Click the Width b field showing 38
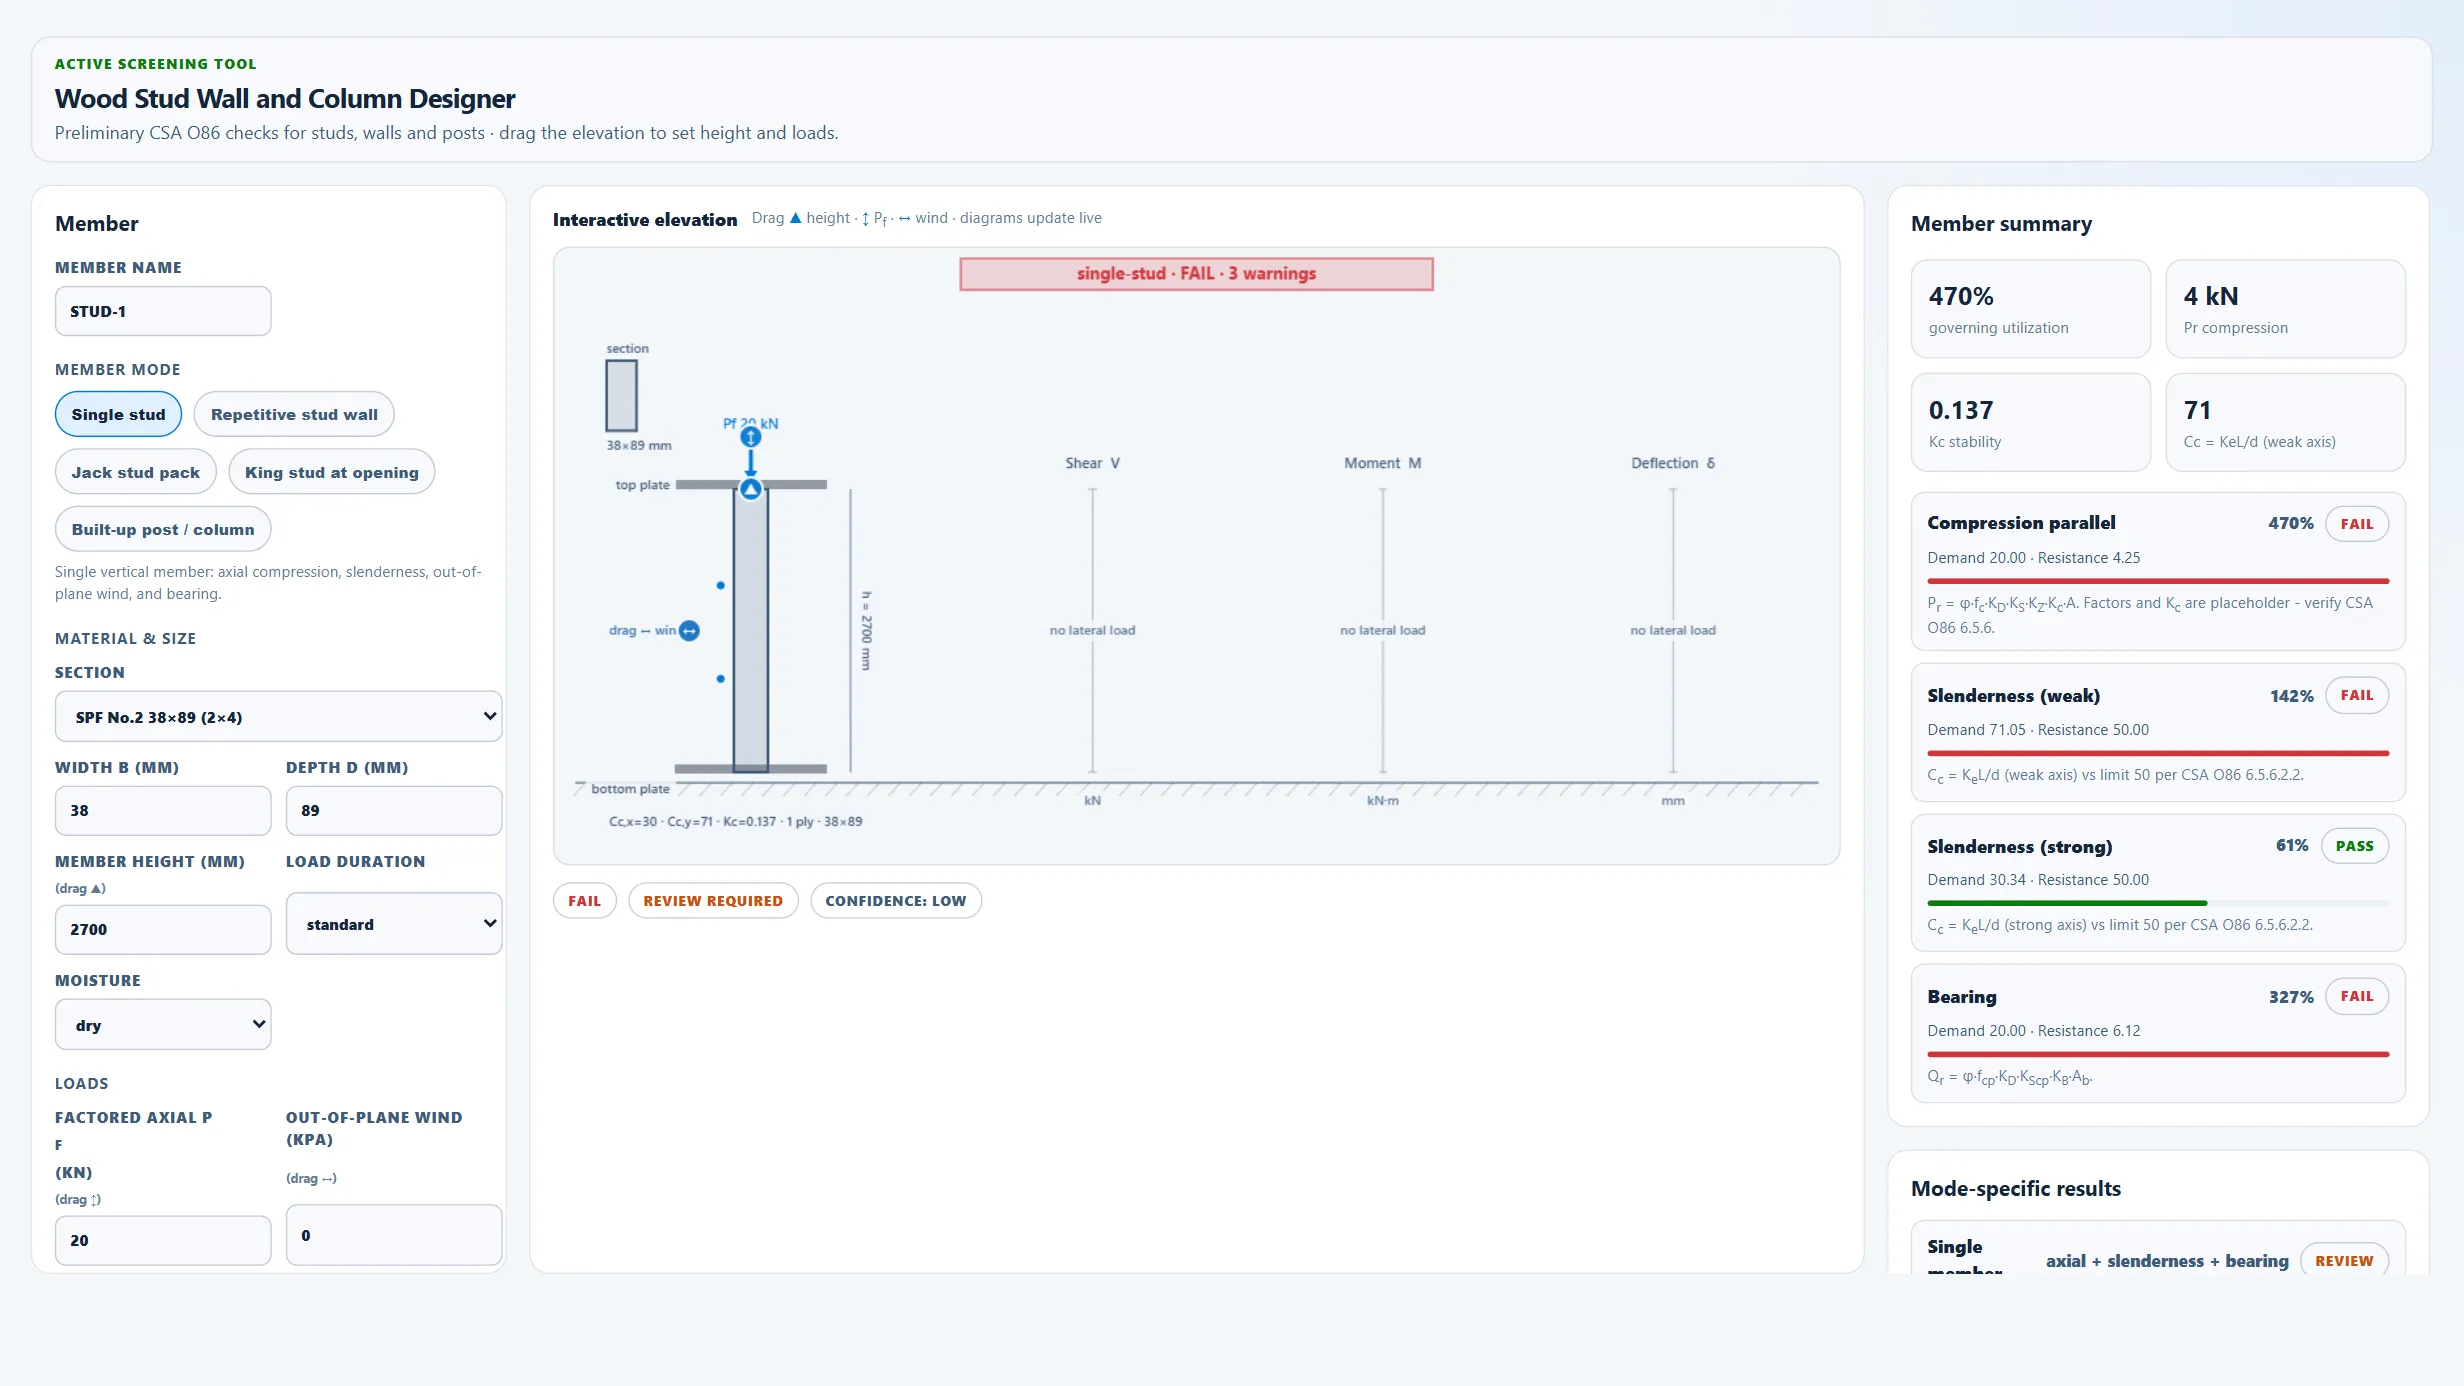 [163, 810]
